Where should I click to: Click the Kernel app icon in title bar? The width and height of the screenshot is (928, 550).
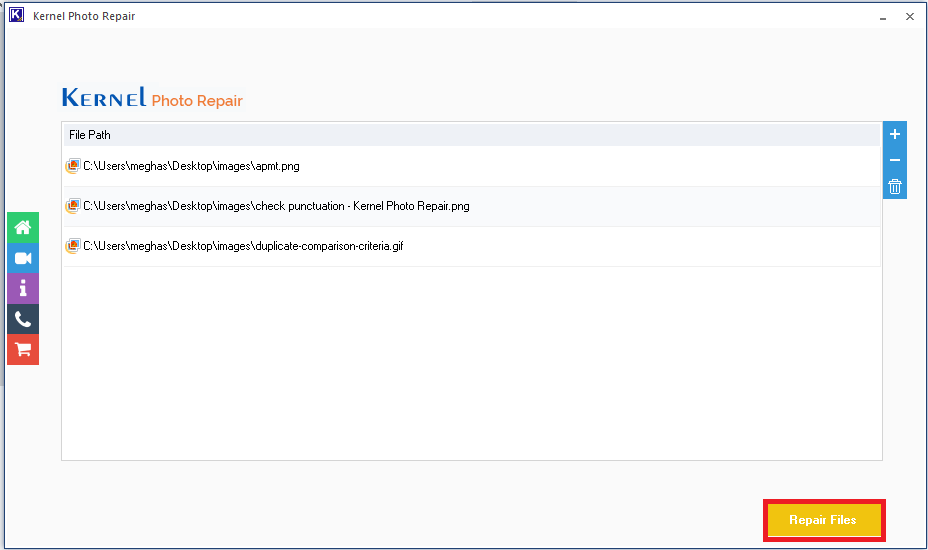pos(17,15)
